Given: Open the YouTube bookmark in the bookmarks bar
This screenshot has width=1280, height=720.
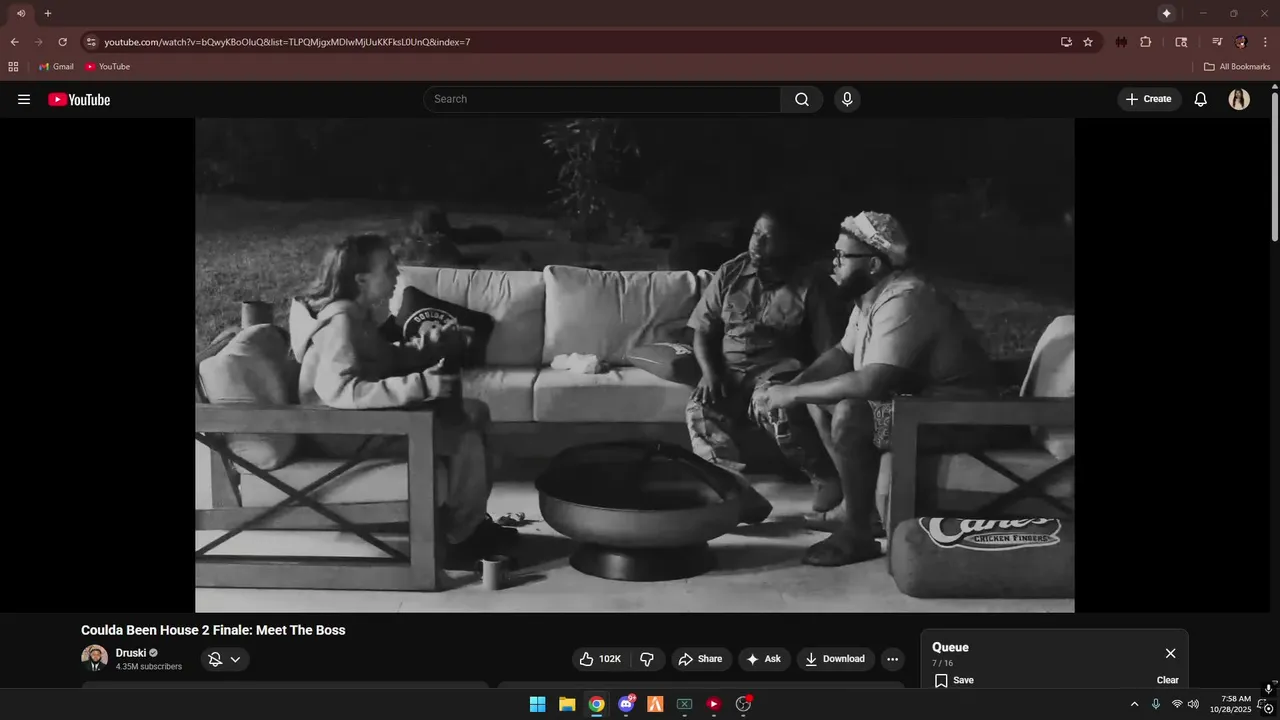Looking at the screenshot, I should point(108,66).
